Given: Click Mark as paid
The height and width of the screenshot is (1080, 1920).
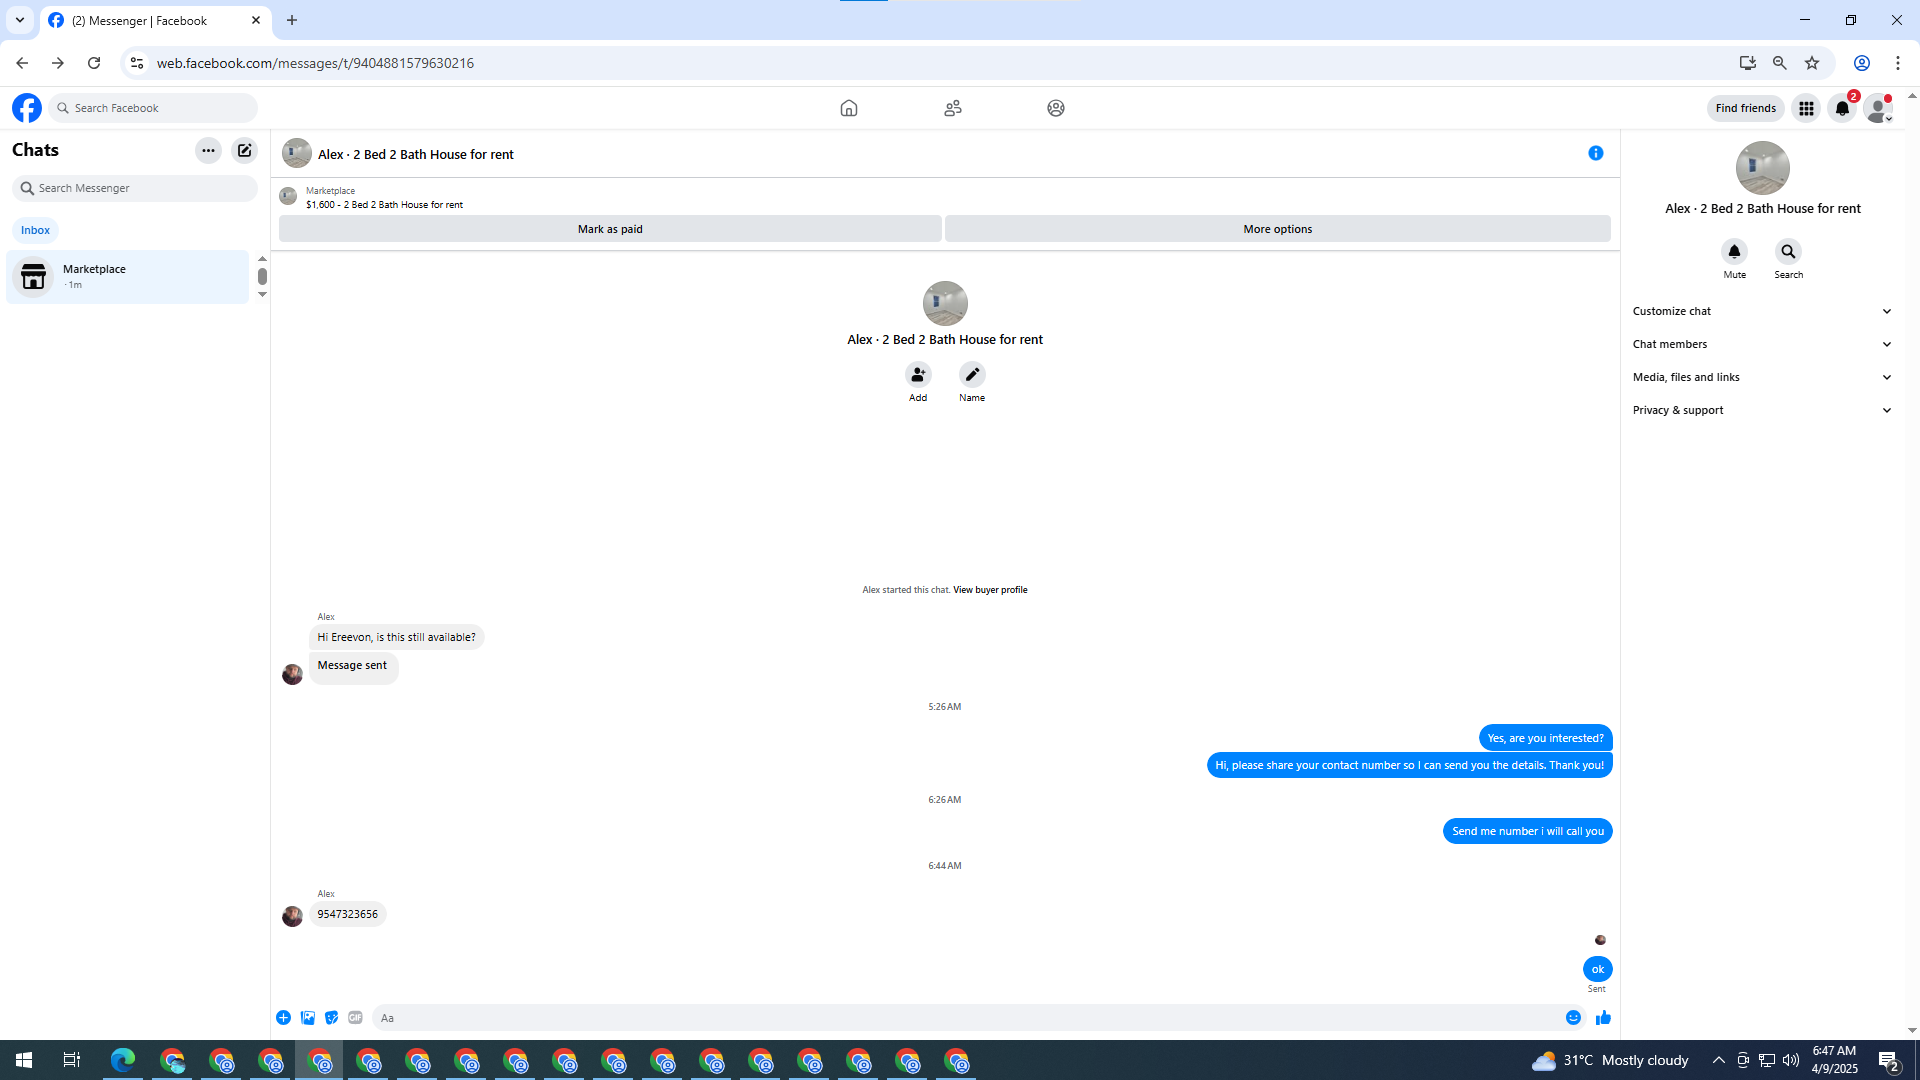Looking at the screenshot, I should [610, 229].
